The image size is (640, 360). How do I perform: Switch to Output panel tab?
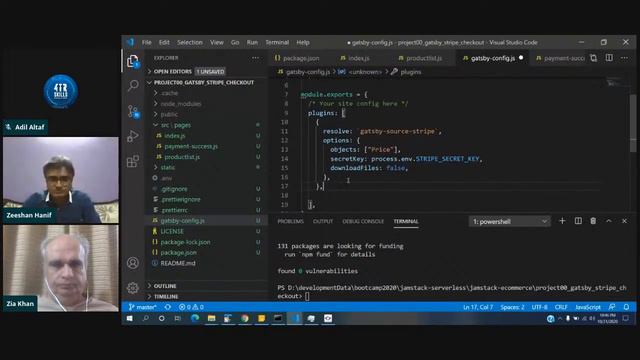323,221
